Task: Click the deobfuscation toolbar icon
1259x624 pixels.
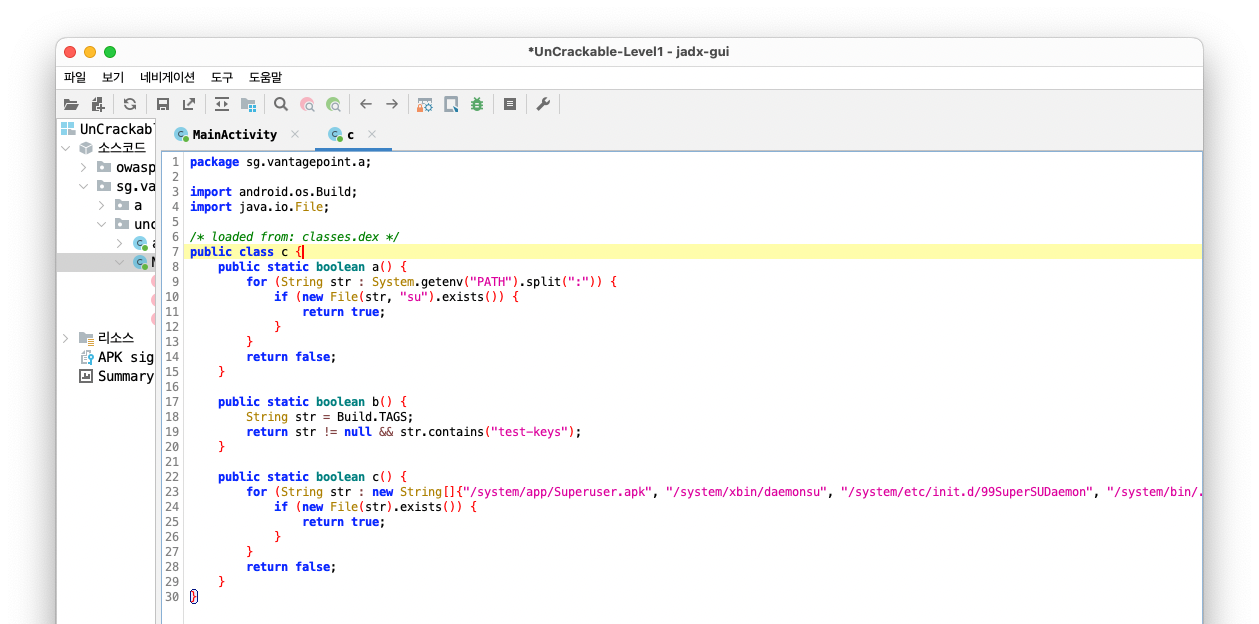Action: tap(425, 104)
